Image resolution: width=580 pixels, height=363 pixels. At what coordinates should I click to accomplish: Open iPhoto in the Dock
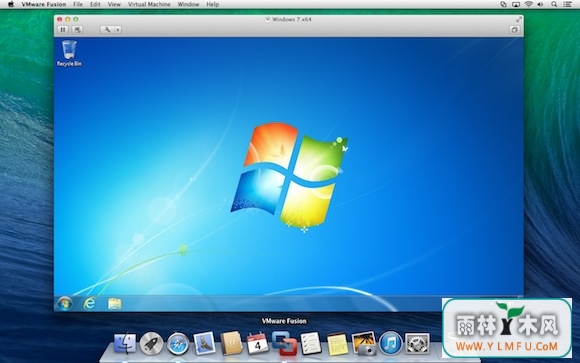364,343
